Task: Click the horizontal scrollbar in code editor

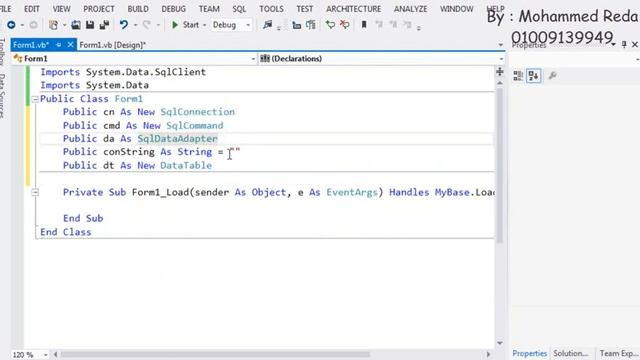Action: coord(216,354)
